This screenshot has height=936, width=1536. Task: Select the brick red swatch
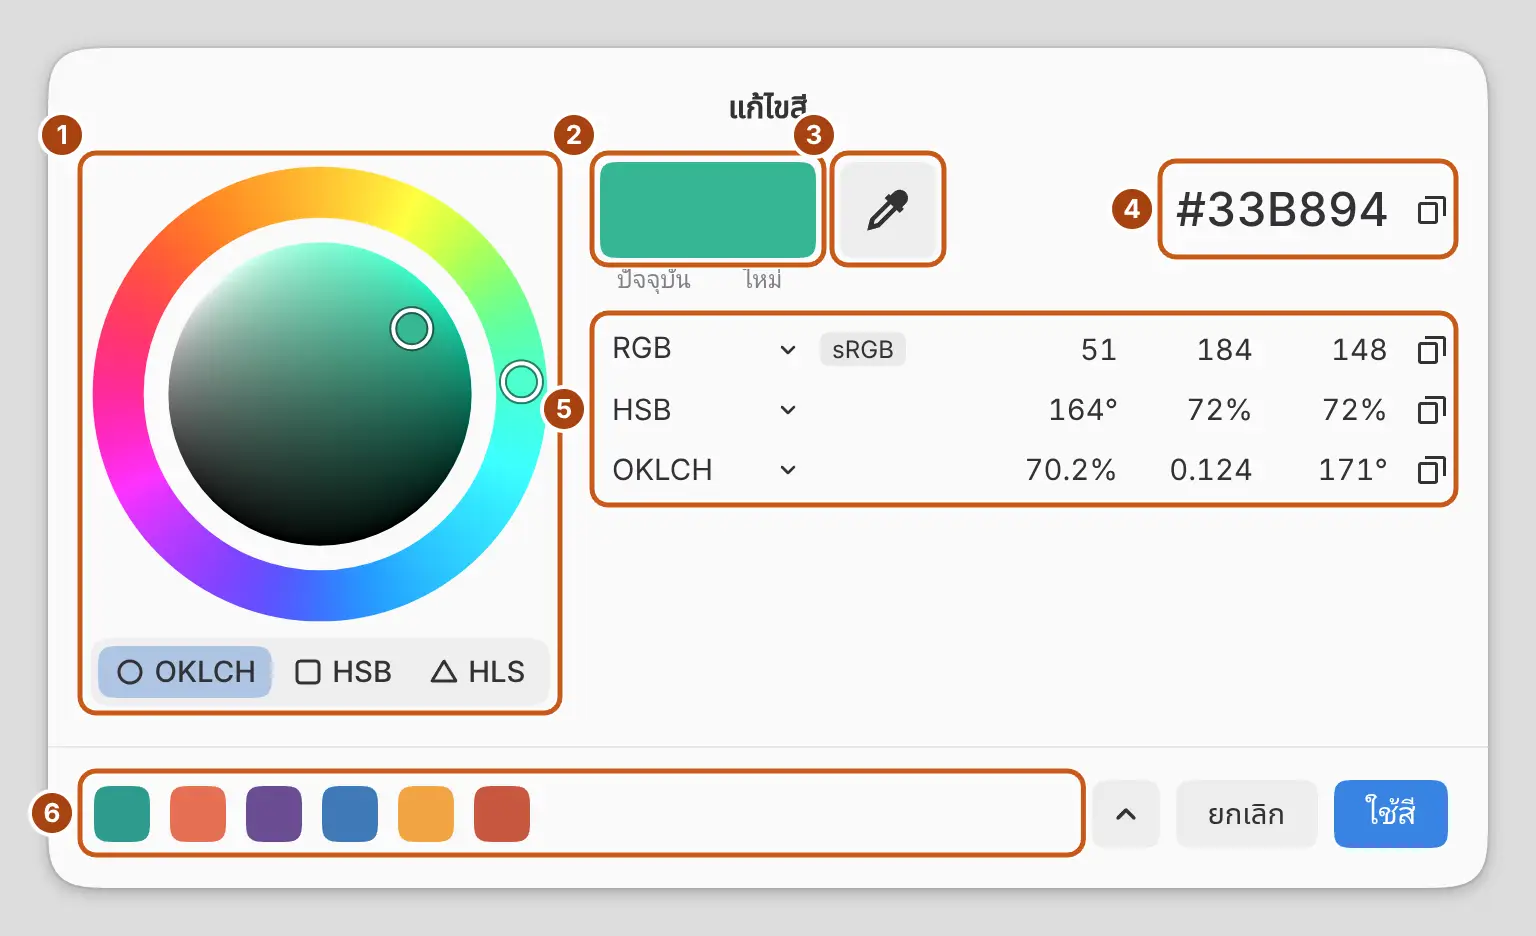(x=502, y=814)
